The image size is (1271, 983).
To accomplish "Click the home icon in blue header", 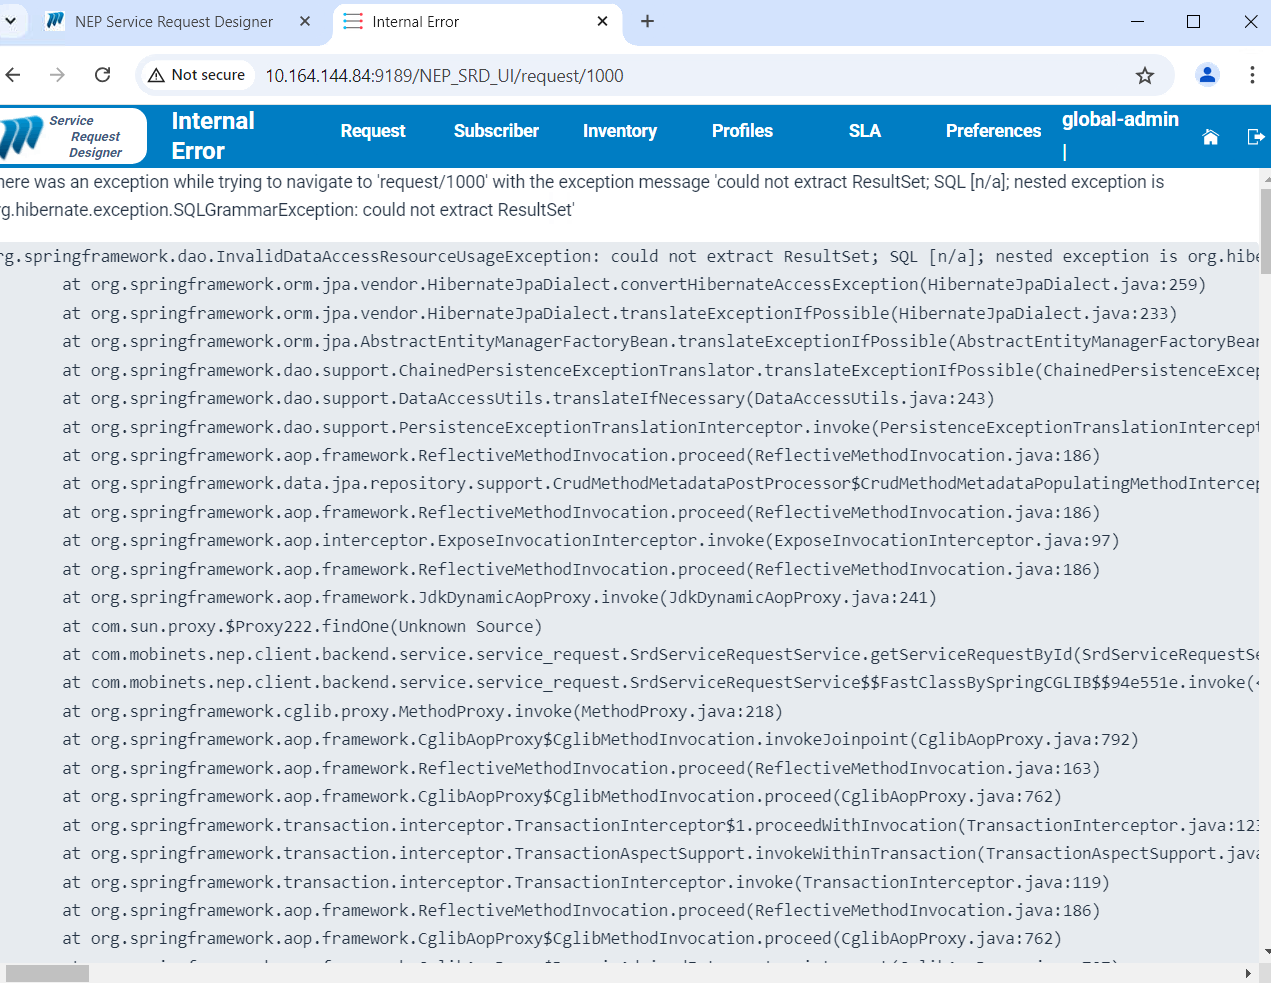I will coord(1210,137).
